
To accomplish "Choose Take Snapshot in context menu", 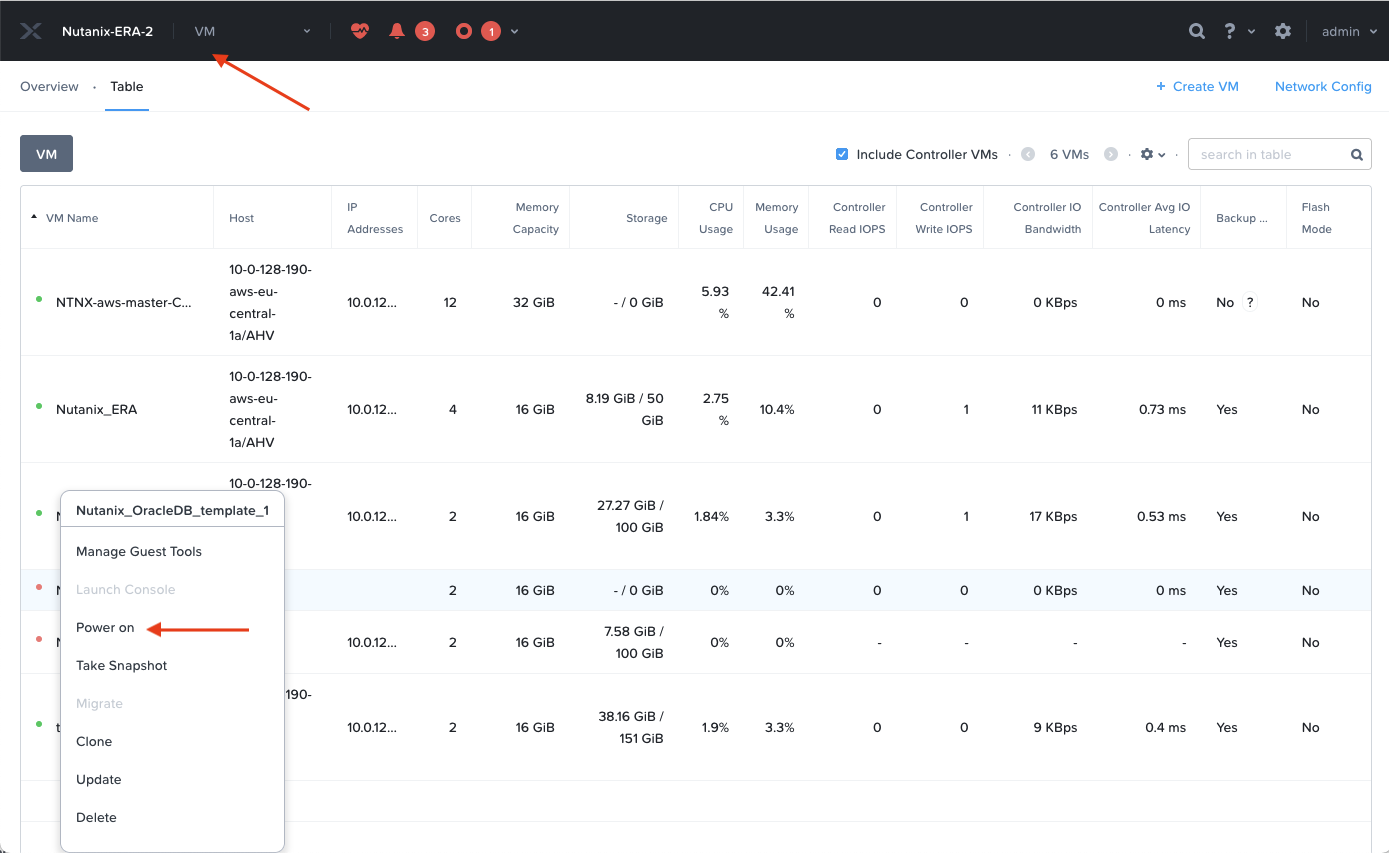I will 122,665.
